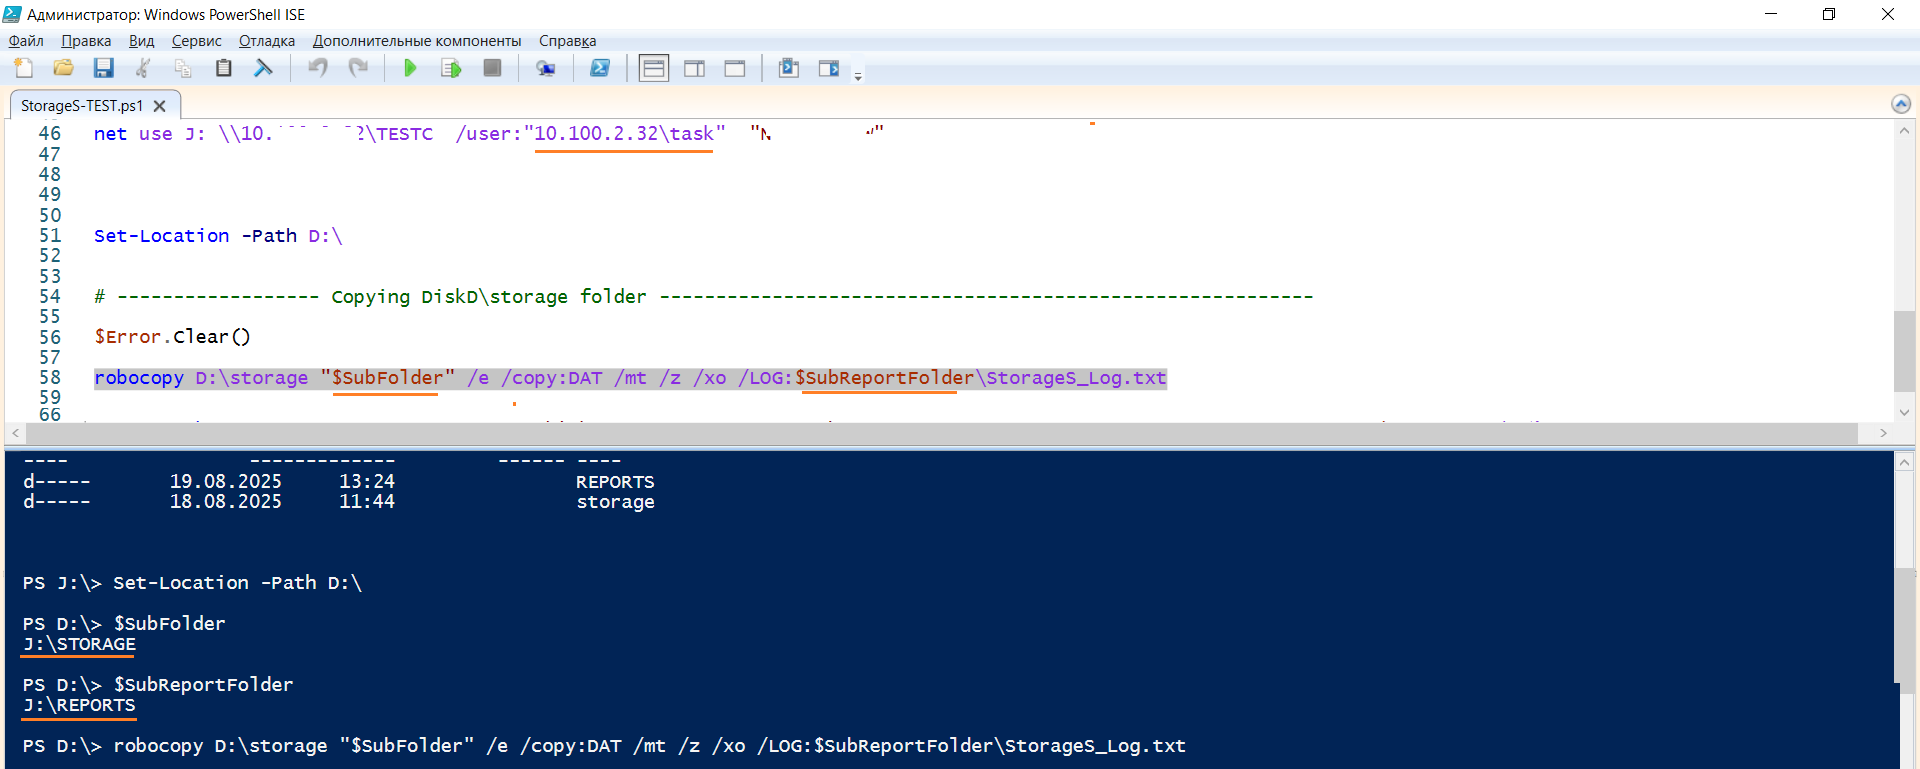
Task: Close the StorageS-TEST.ps1 tab
Action: (160, 105)
